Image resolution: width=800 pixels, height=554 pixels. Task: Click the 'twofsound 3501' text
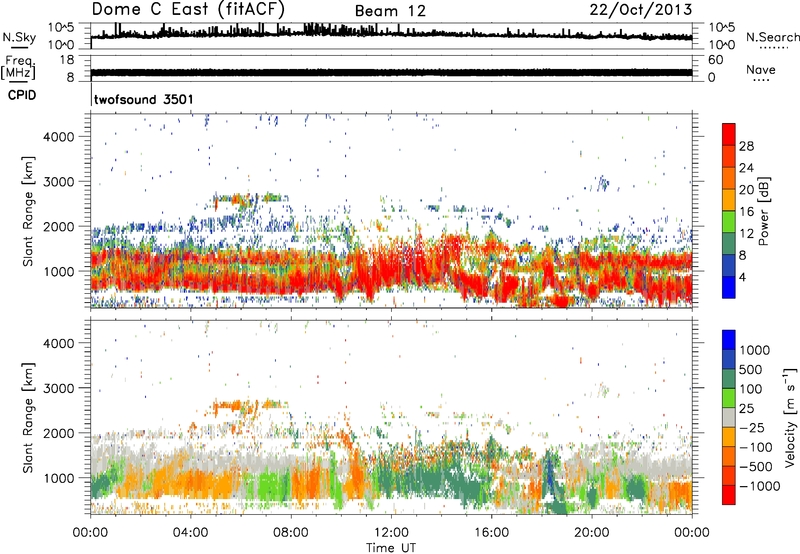pyautogui.click(x=143, y=99)
